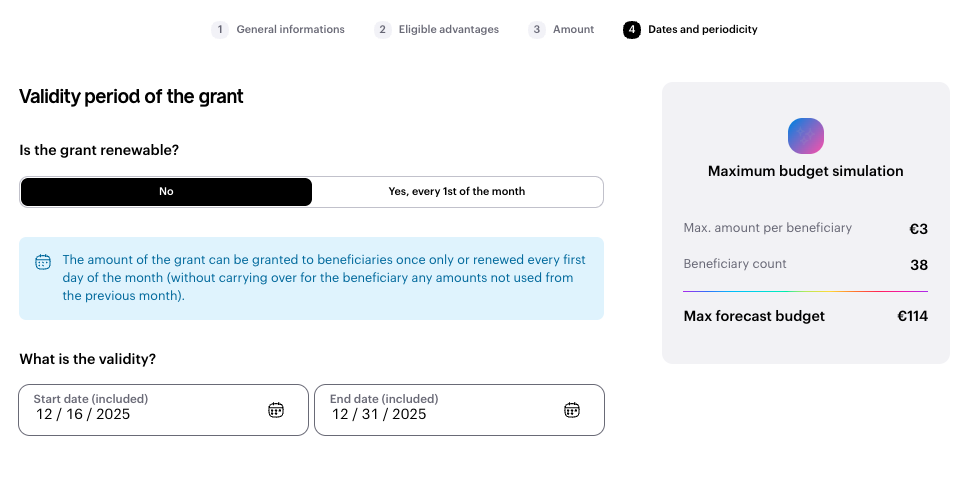Click the Start date input field
Viewport: 980px width, 477px height.
140,411
